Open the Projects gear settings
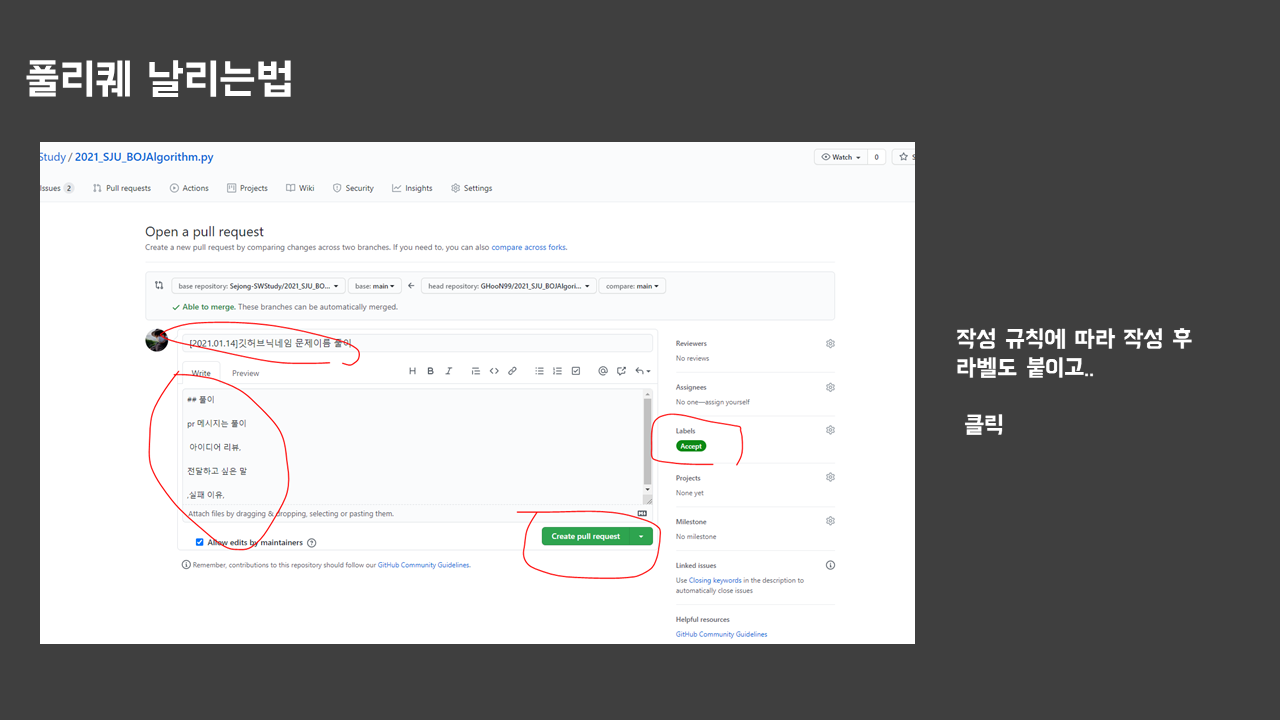The width and height of the screenshot is (1280, 720). tap(830, 477)
